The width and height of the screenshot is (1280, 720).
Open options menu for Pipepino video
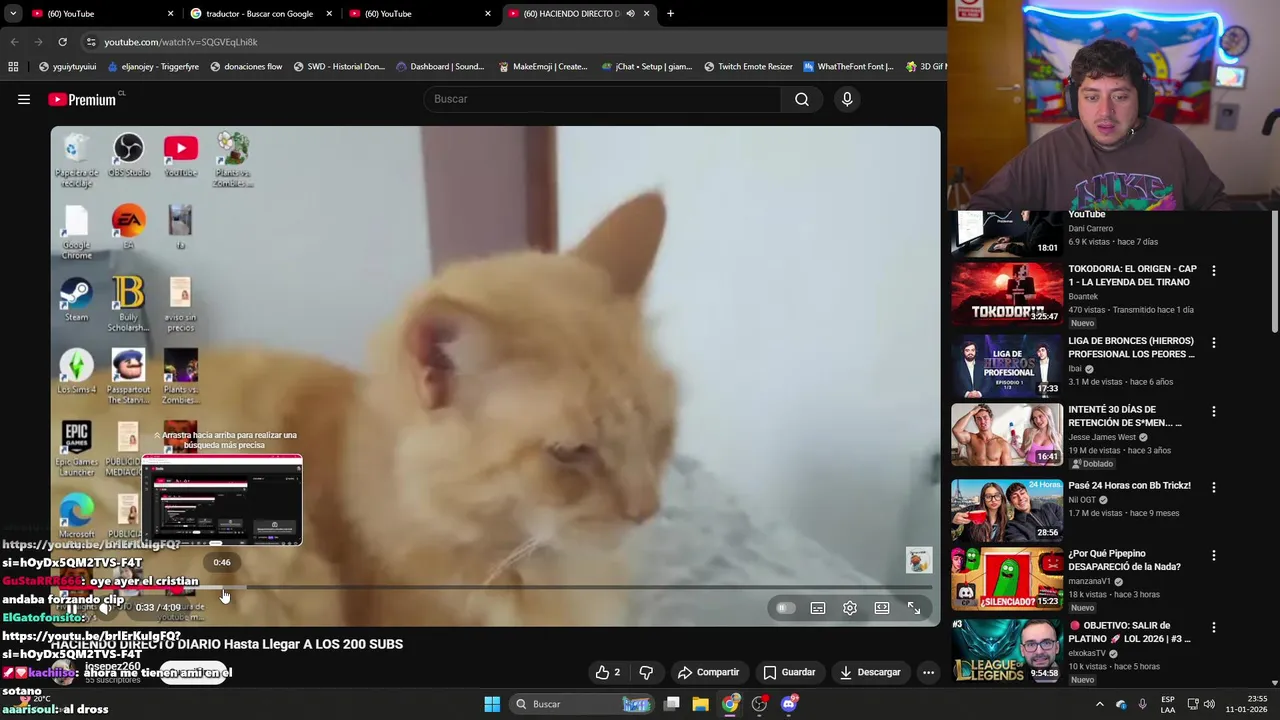pos(1214,555)
